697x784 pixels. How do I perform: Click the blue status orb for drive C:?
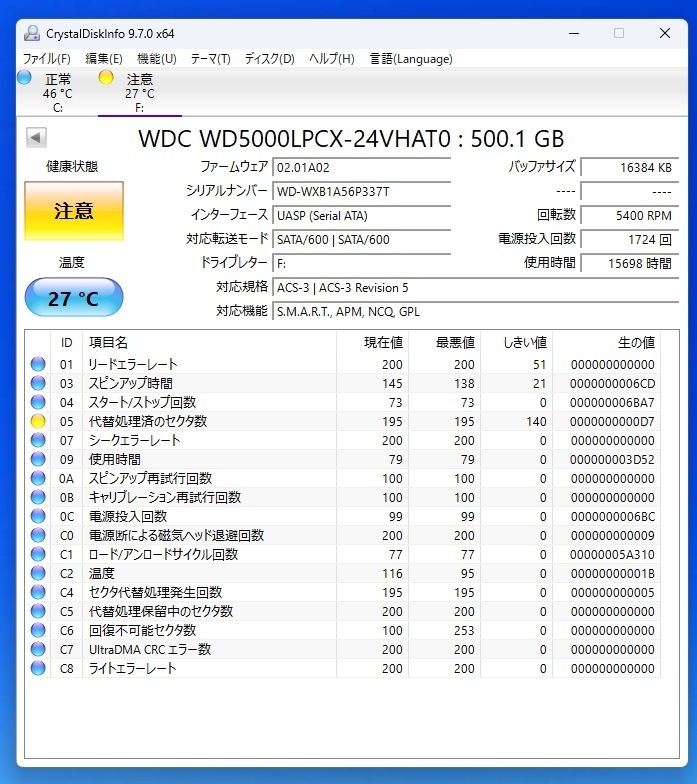click(24, 78)
